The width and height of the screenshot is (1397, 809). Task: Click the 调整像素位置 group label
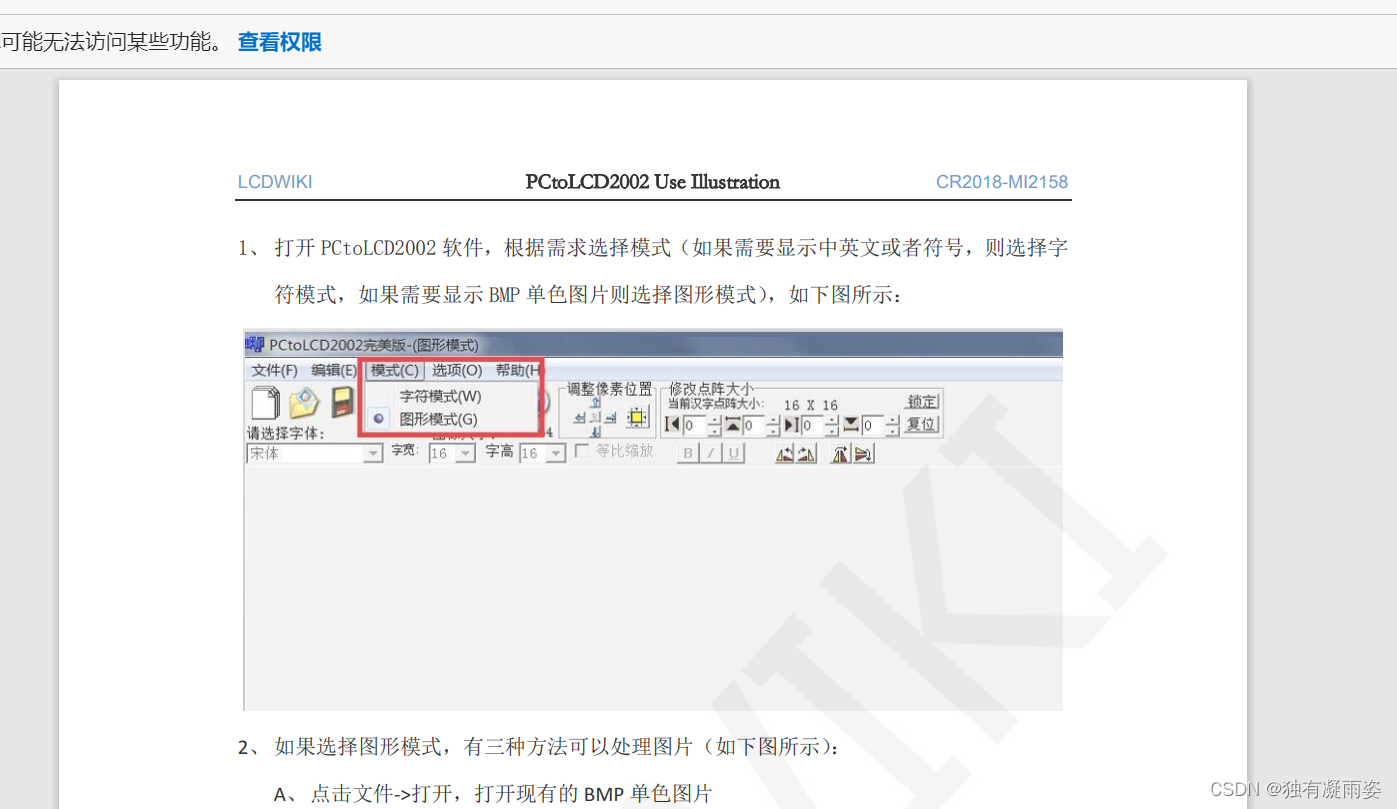(609, 388)
